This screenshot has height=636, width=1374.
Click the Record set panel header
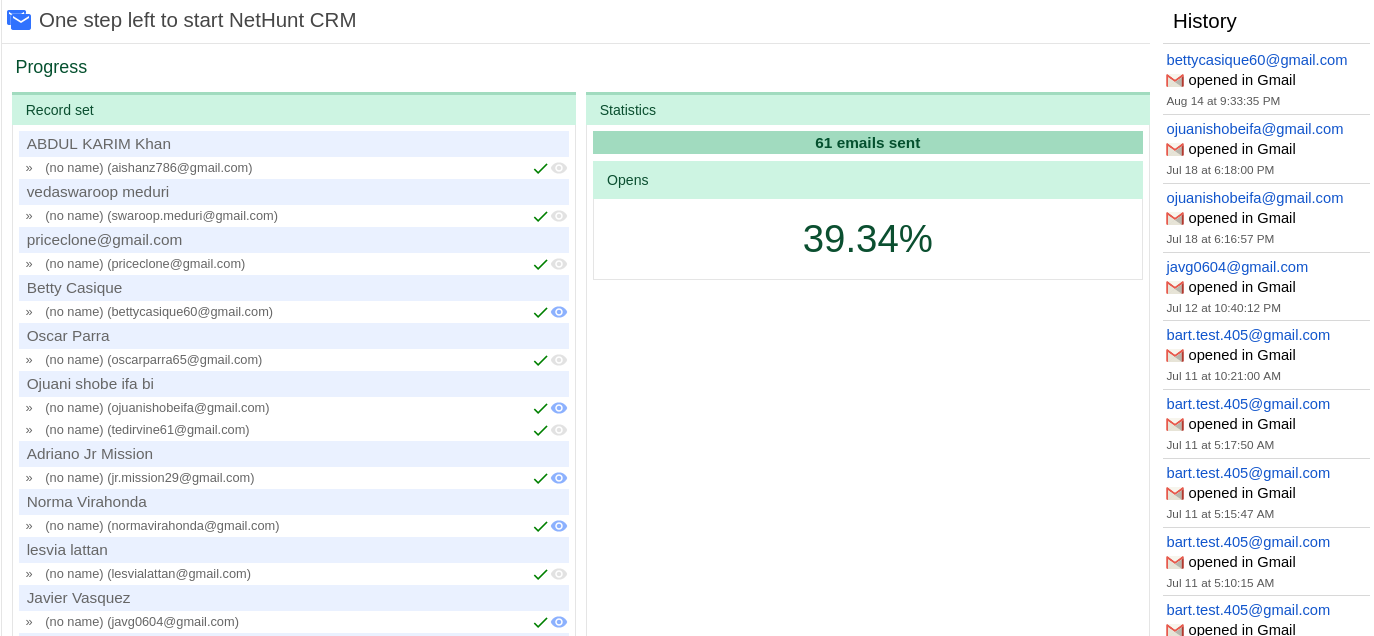click(294, 109)
